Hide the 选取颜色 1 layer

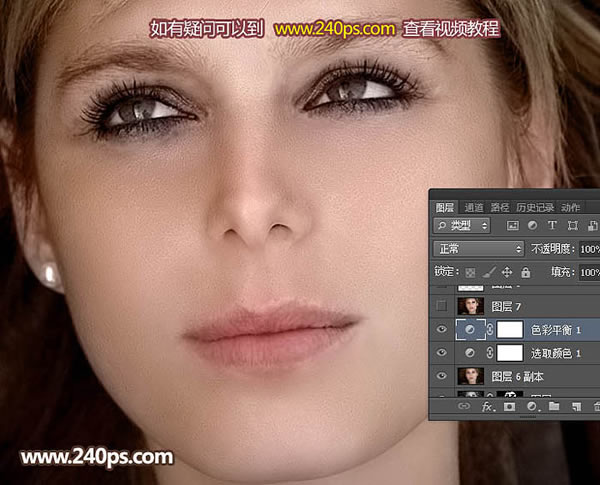442,353
